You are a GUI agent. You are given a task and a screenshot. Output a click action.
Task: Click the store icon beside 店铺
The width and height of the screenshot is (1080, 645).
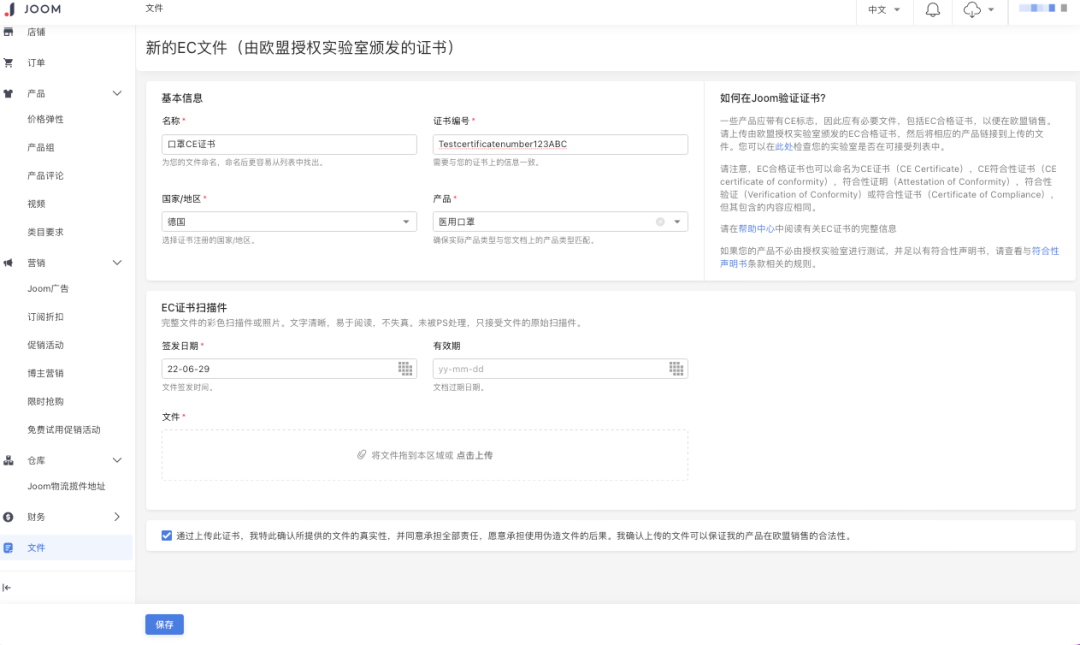click(8, 32)
